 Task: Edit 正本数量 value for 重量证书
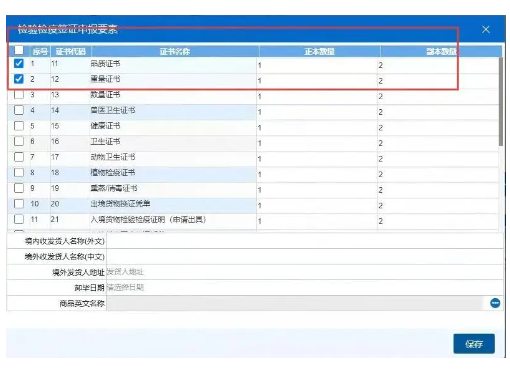click(x=317, y=81)
